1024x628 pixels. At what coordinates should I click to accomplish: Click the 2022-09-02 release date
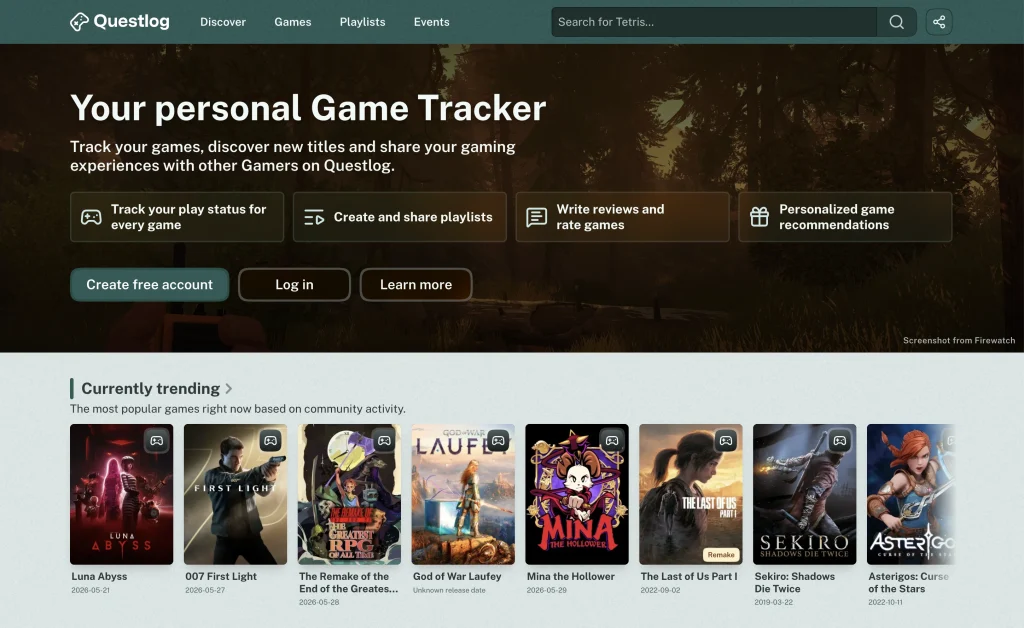660,590
